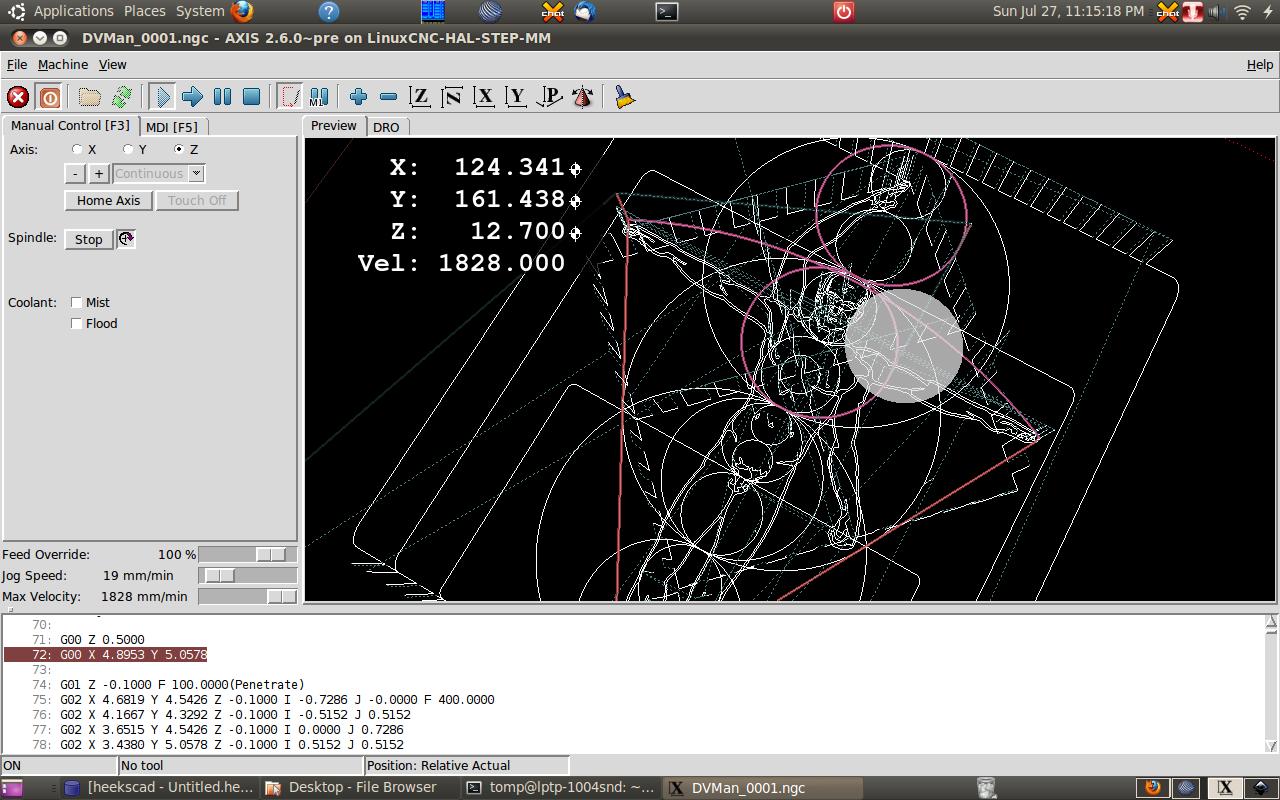1280x800 pixels.
Task: Pause program execution
Action: pos(222,97)
